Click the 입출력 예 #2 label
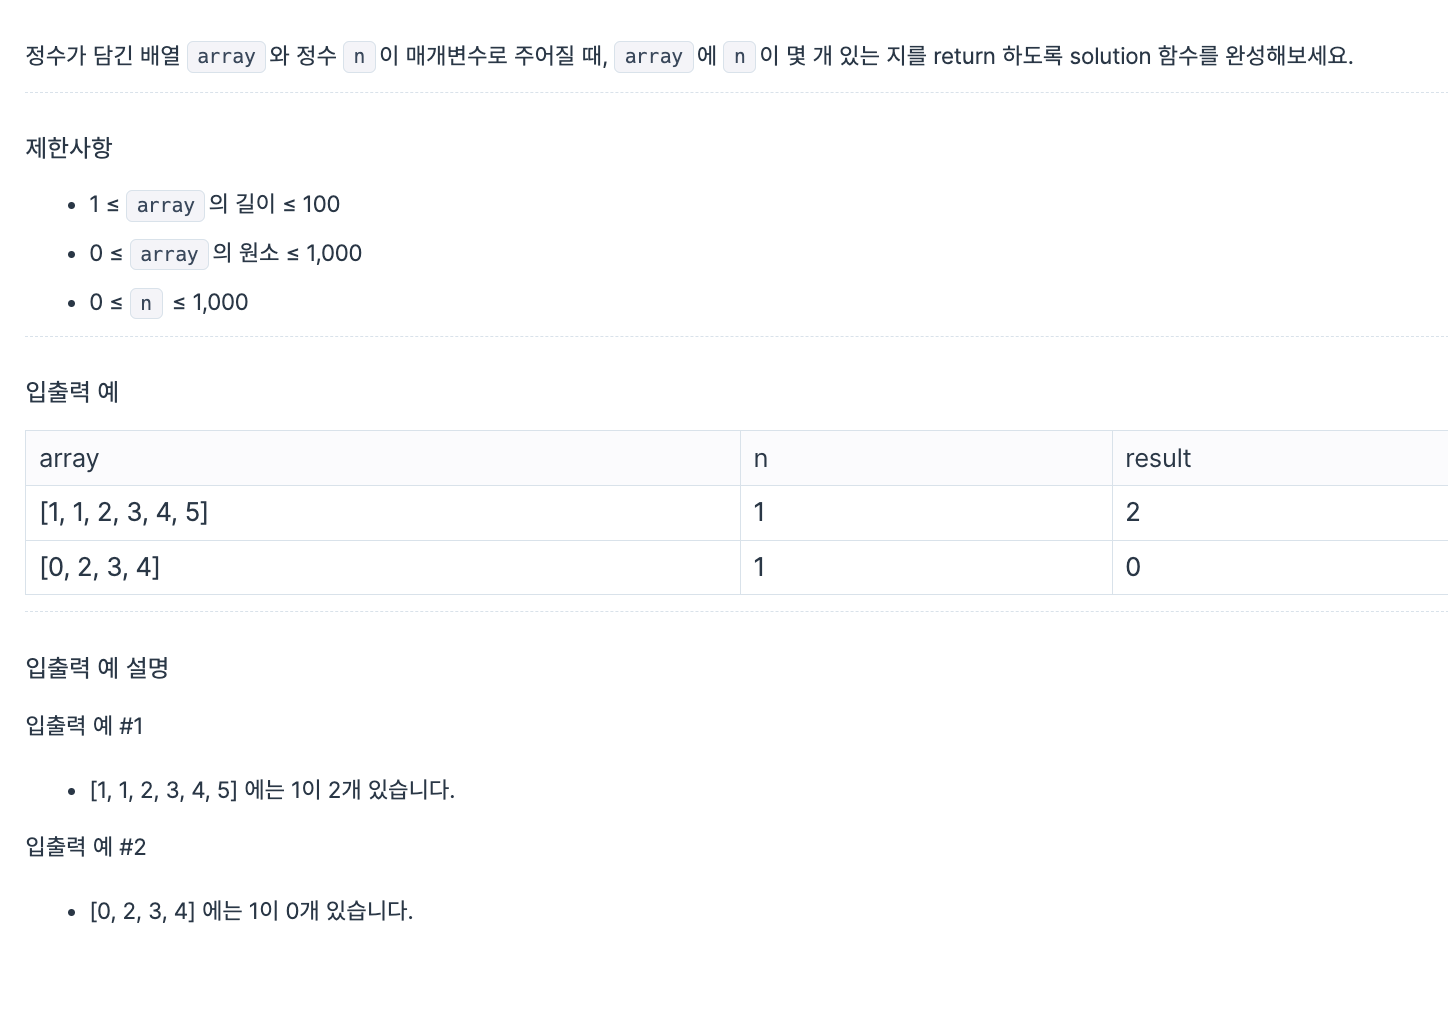The height and width of the screenshot is (1020, 1448). coord(86,847)
